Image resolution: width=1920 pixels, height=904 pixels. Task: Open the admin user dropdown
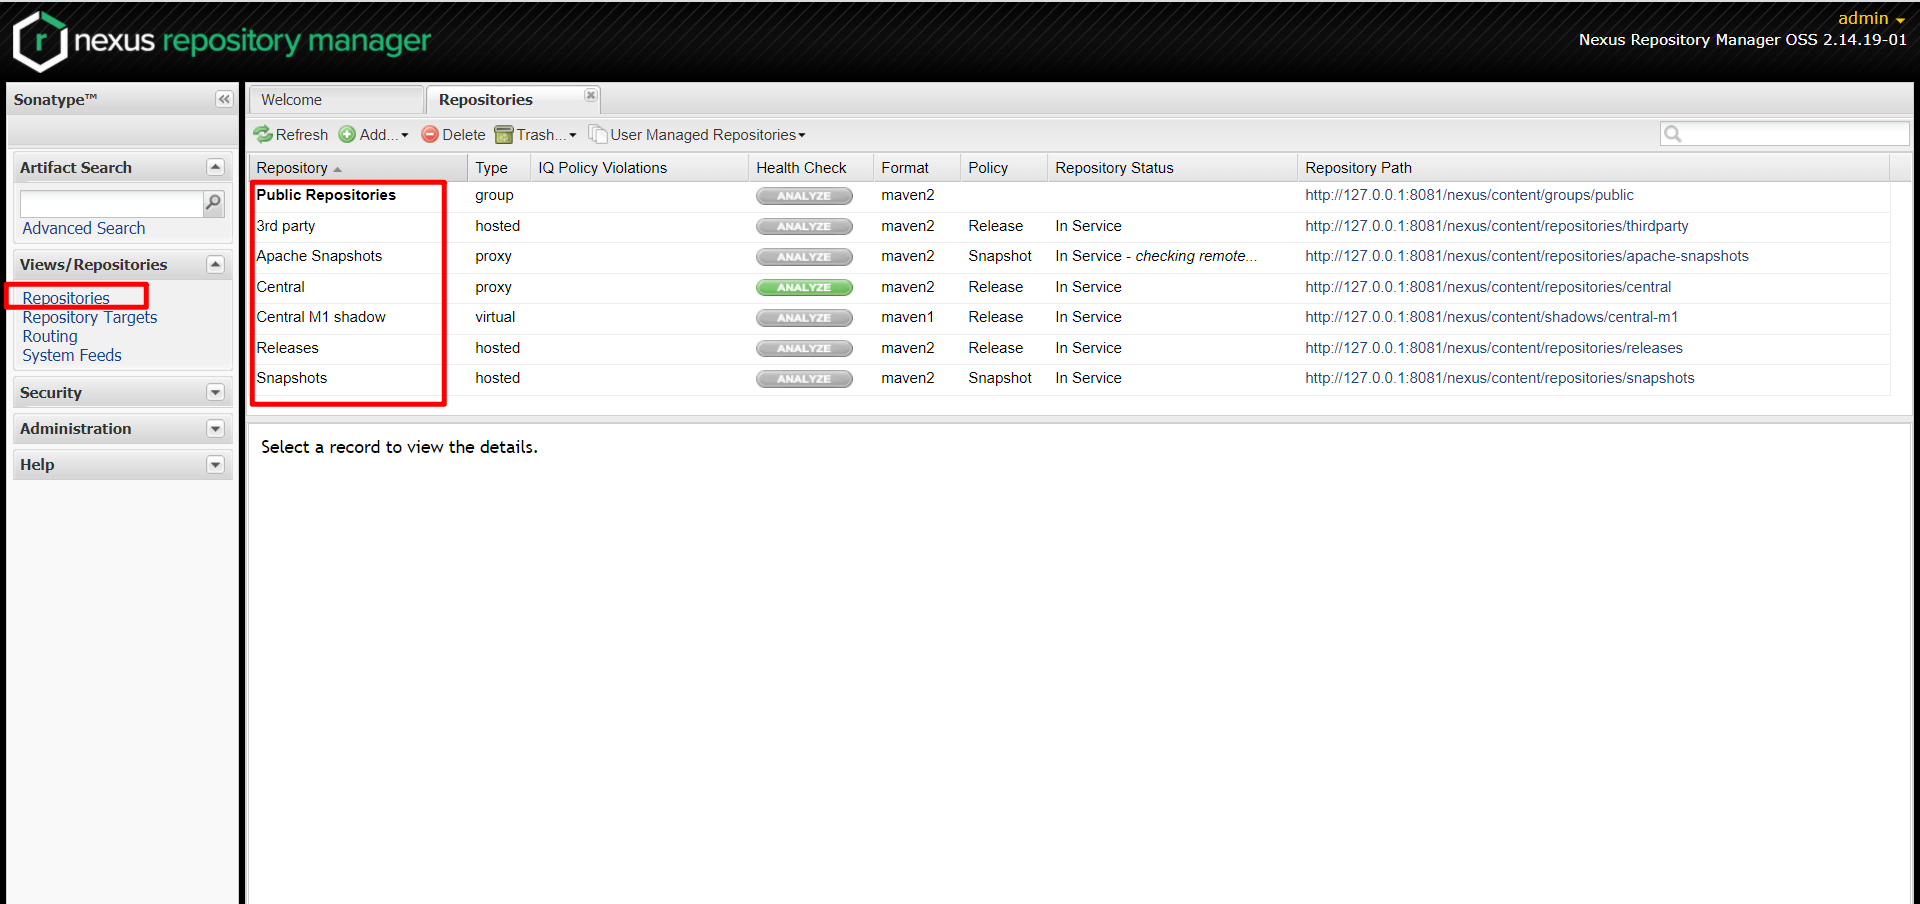click(x=1871, y=18)
